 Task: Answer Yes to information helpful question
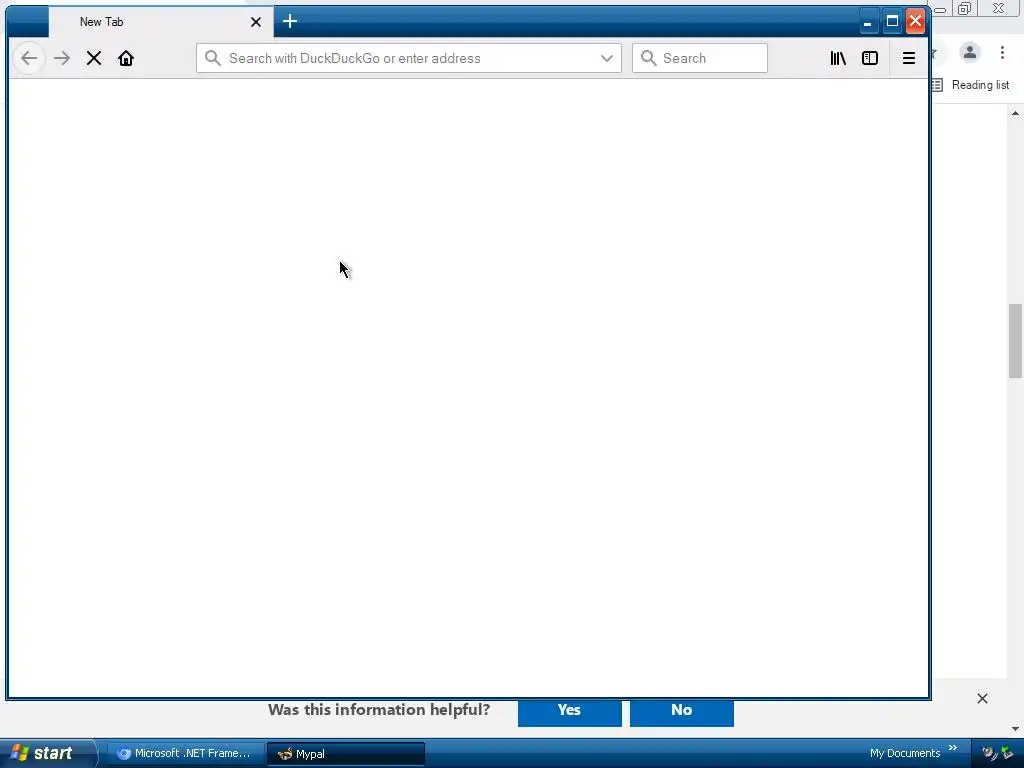point(569,711)
